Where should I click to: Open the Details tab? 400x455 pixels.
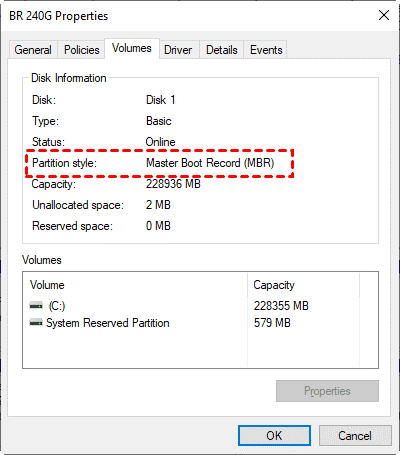[222, 50]
